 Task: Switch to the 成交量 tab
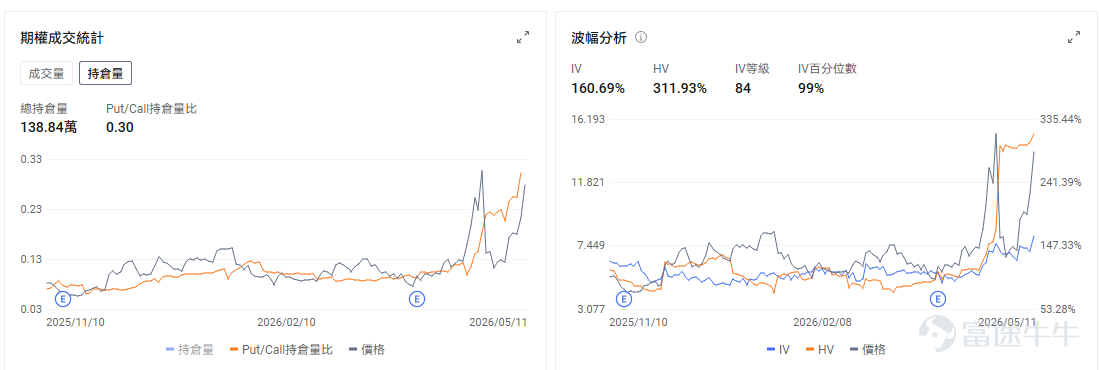(46, 72)
